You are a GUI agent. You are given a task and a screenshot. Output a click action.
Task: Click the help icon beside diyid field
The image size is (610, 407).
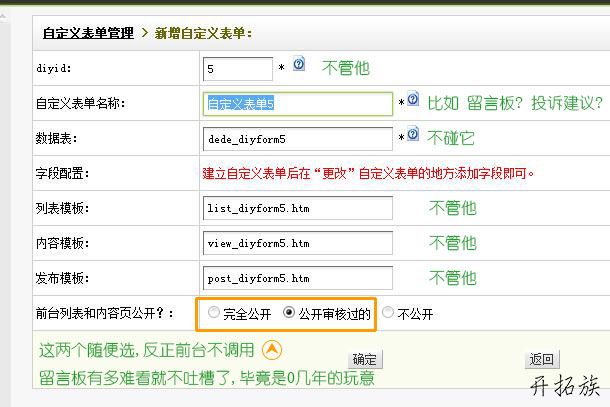coord(299,64)
